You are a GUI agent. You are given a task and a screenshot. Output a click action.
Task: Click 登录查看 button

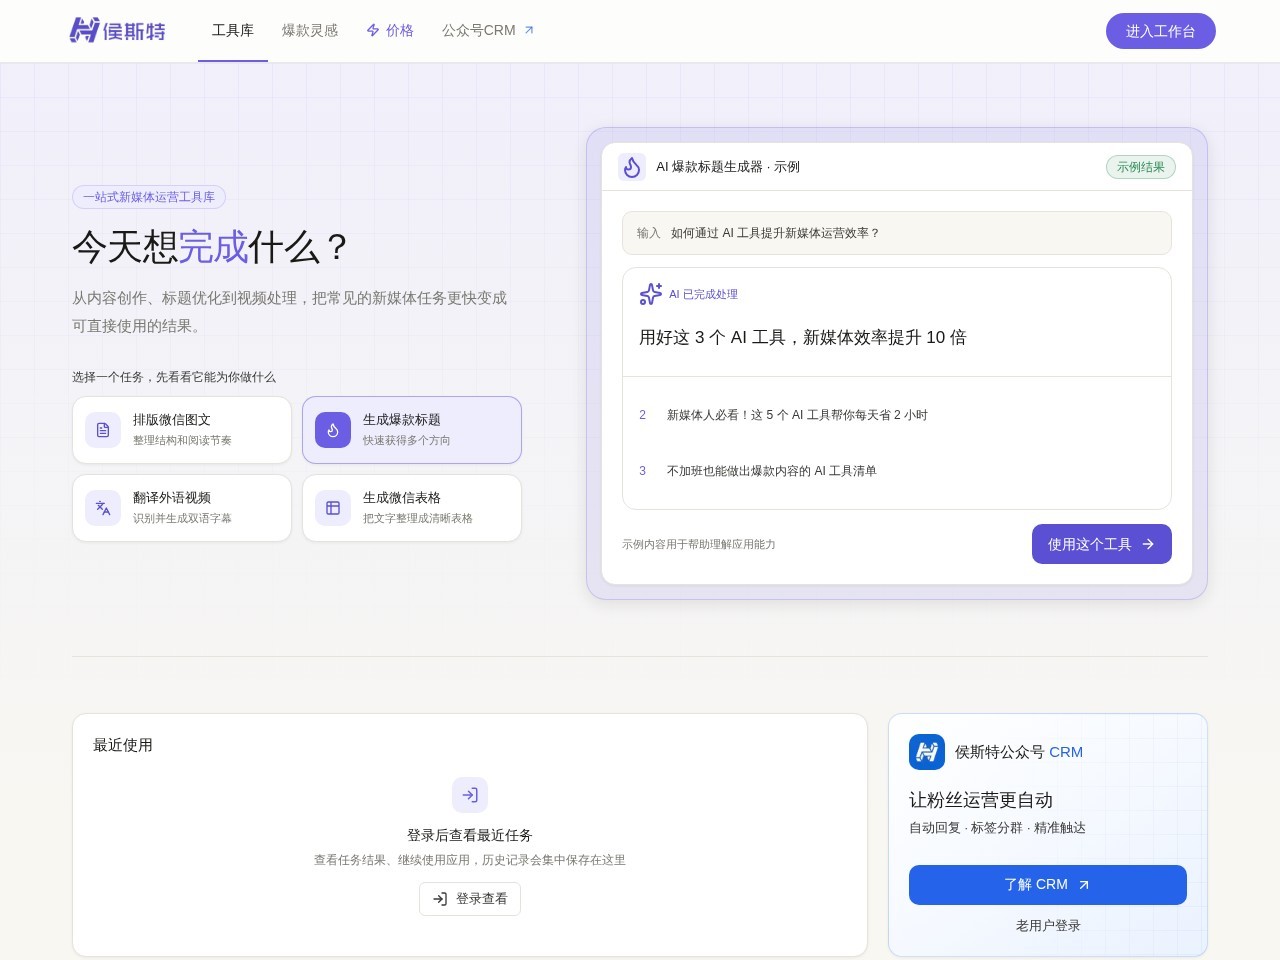[x=470, y=899]
